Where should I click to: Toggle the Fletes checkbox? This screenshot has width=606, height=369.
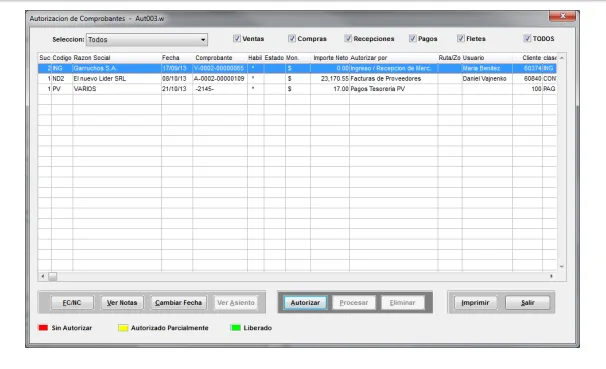click(461, 38)
